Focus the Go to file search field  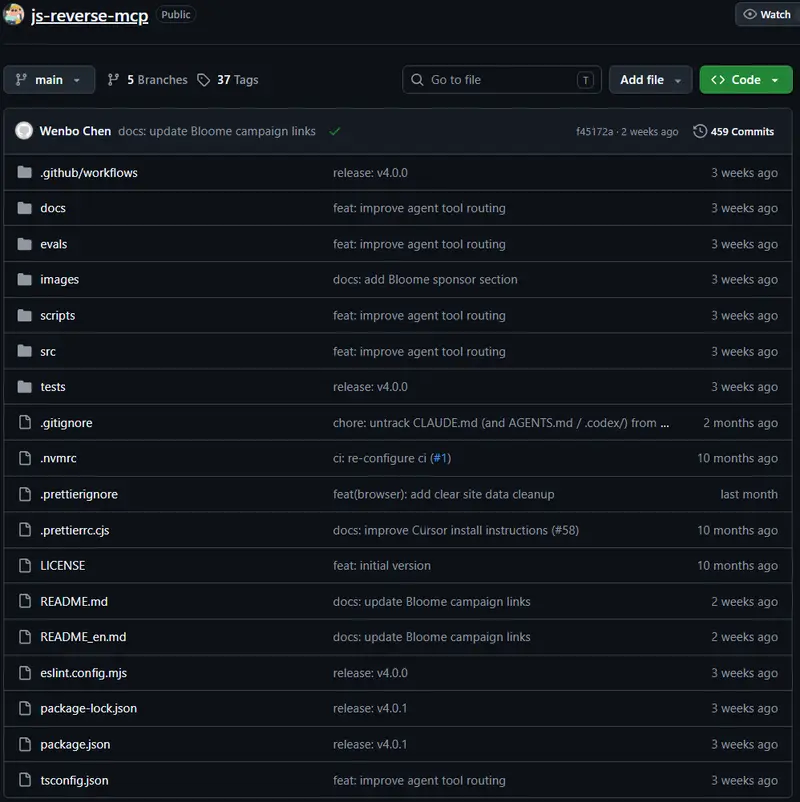pyautogui.click(x=502, y=80)
